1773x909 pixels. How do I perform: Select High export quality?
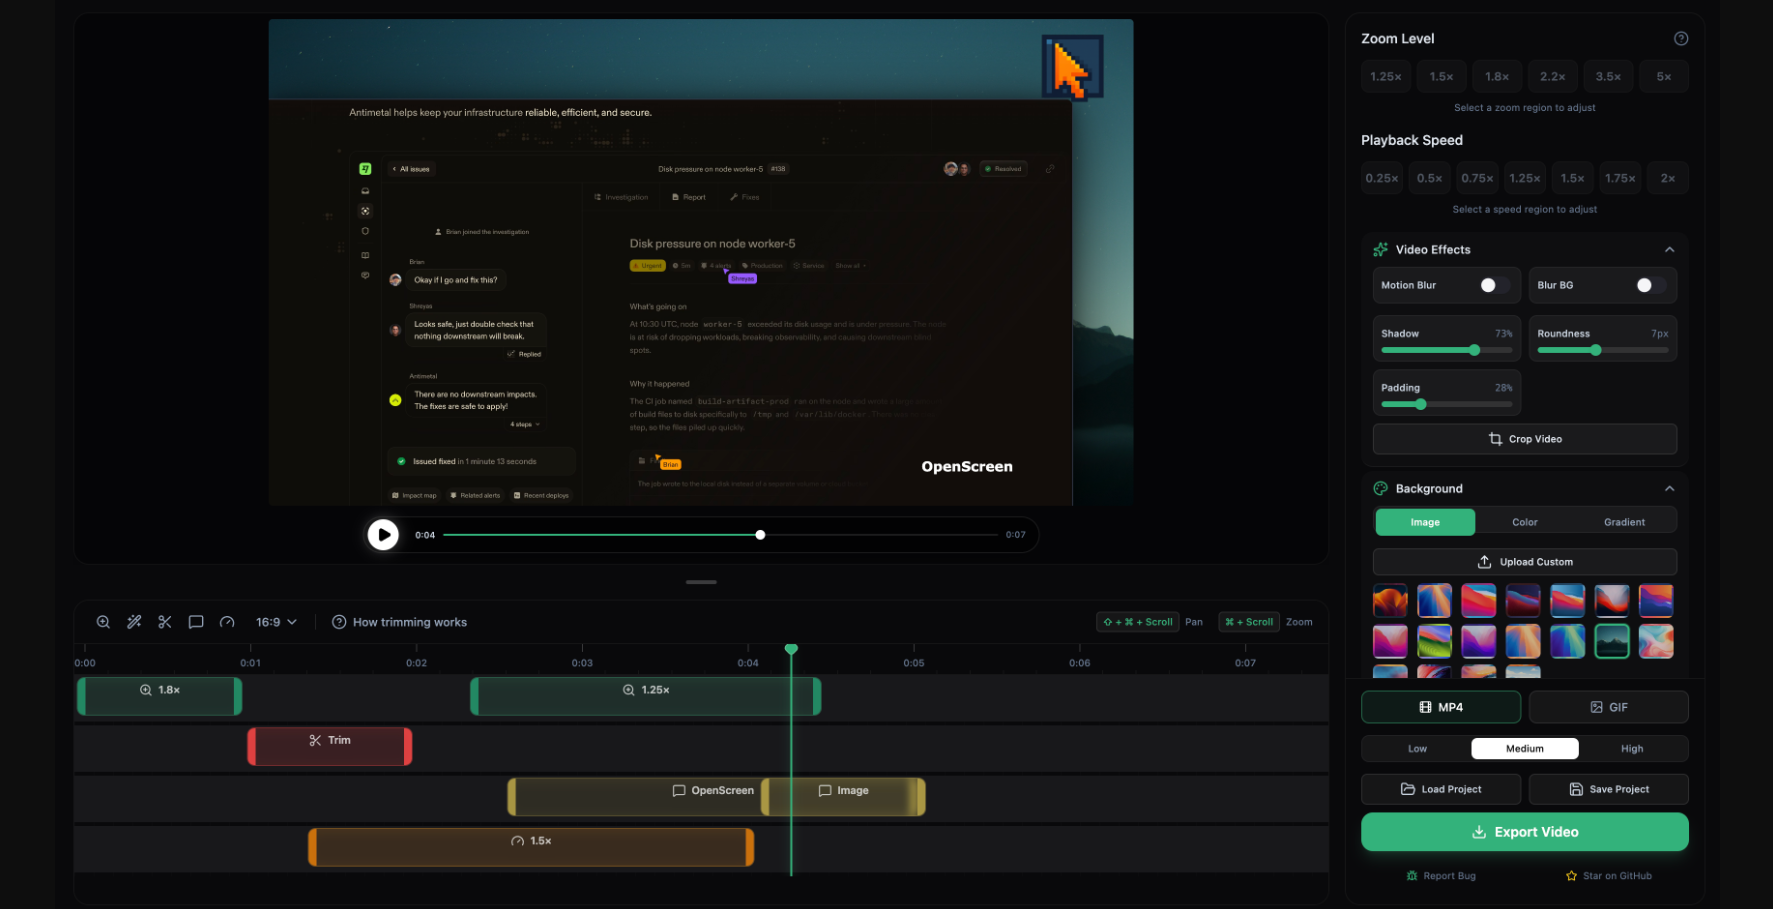pyautogui.click(x=1632, y=749)
